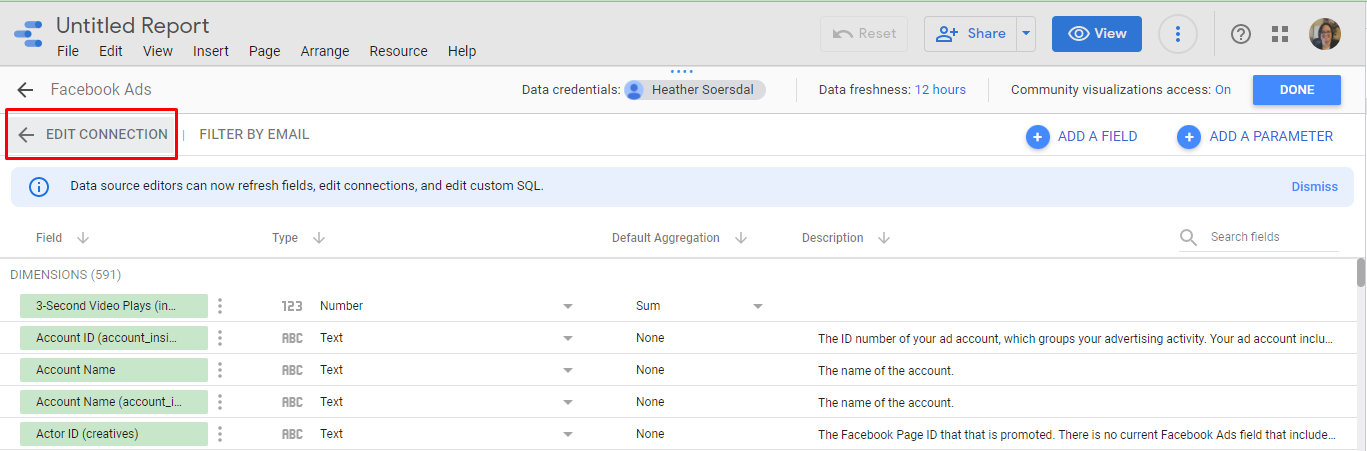Open Type dropdown for 3-Second Video Plays
Image resolution: width=1367 pixels, height=451 pixels.
point(568,306)
